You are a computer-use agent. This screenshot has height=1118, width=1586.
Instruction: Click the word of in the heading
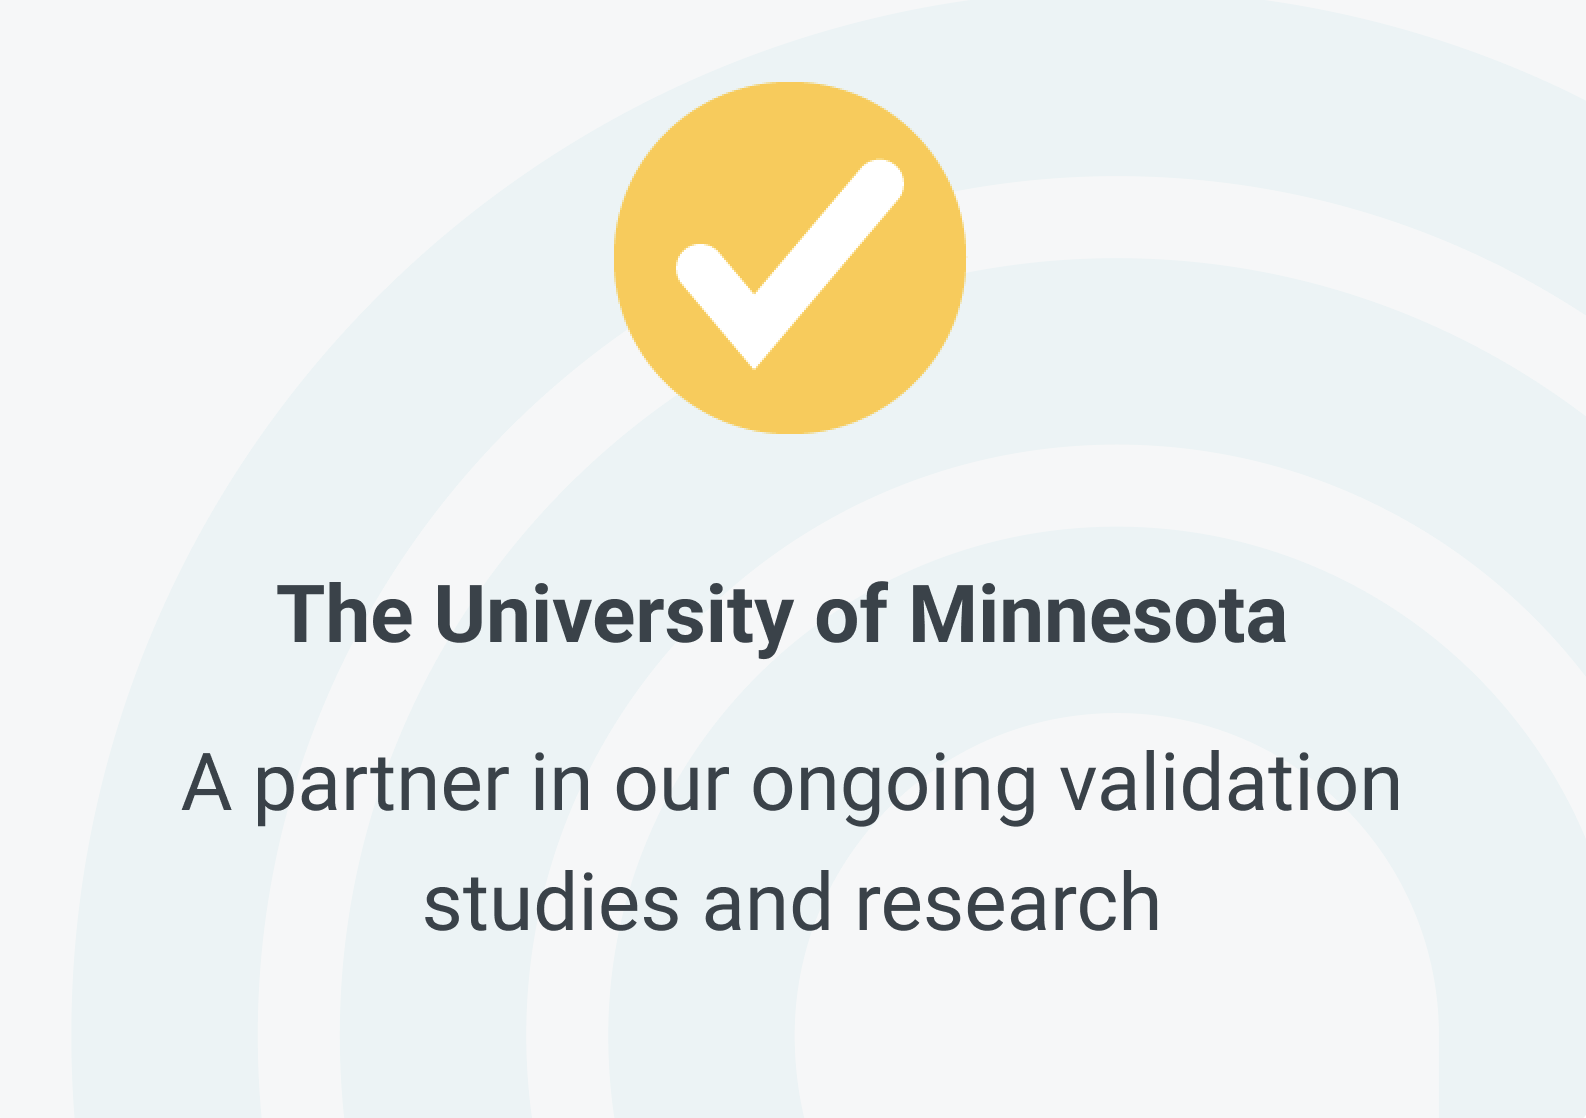[851, 613]
